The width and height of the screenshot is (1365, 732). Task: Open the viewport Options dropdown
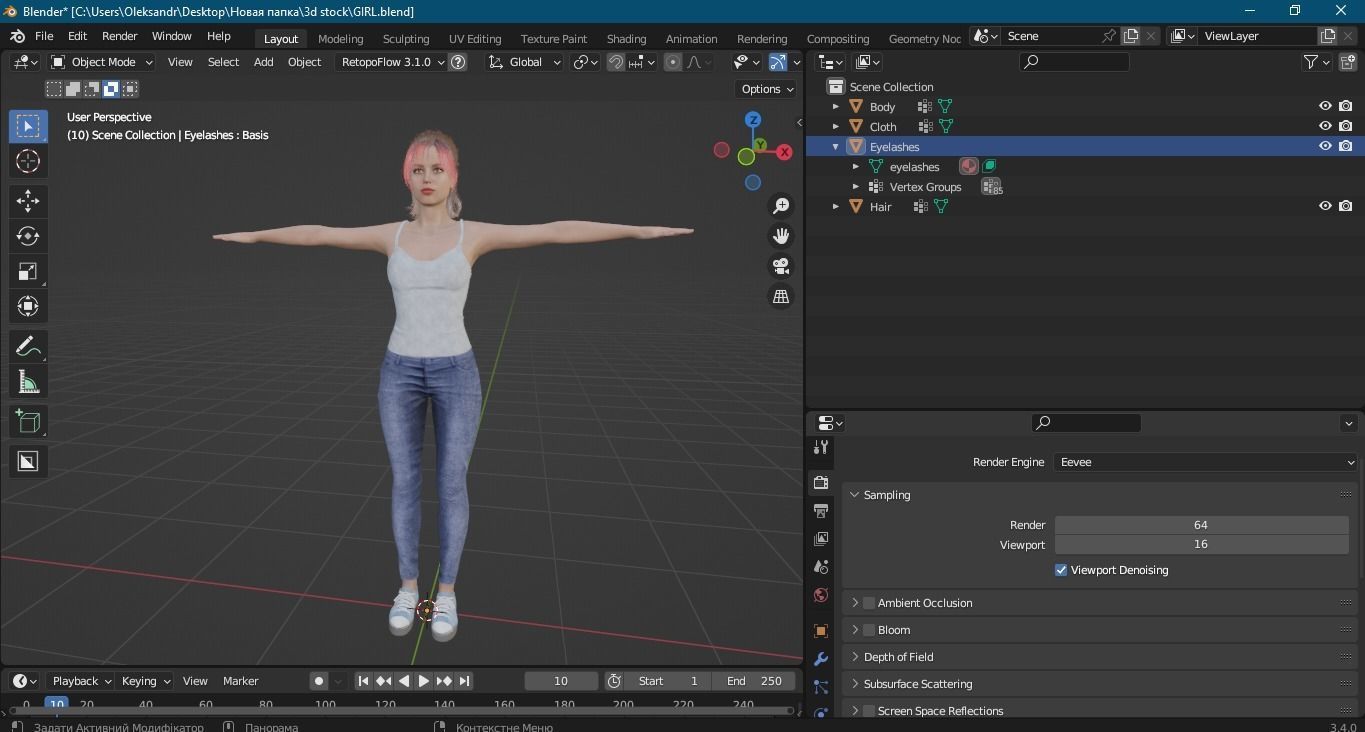767,89
